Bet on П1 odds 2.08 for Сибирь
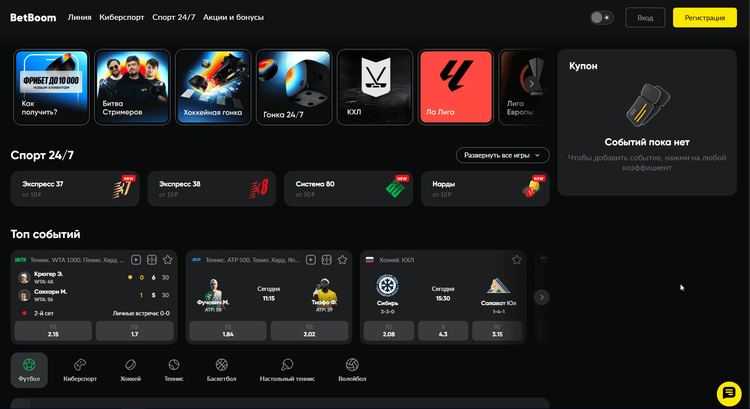 pyautogui.click(x=388, y=331)
